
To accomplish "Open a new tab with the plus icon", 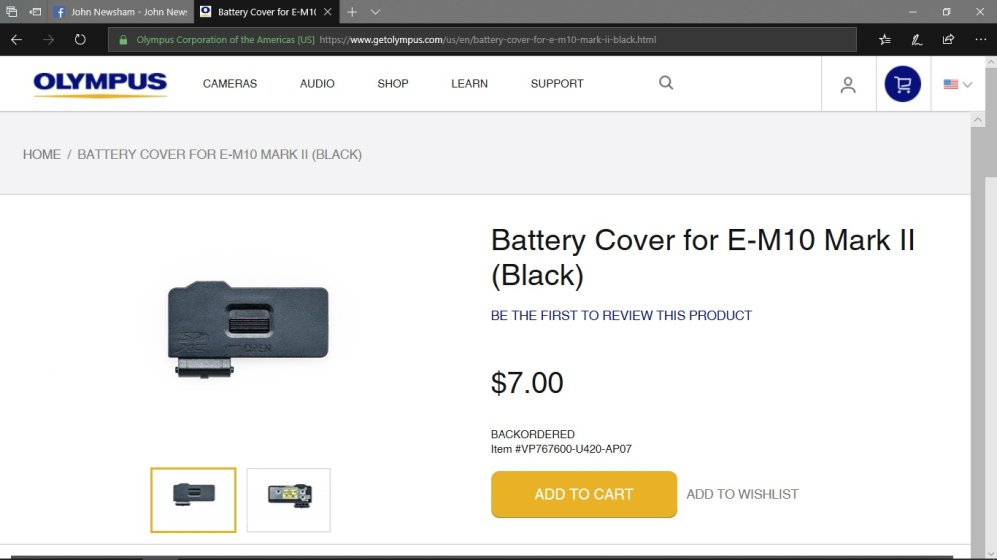I will (352, 12).
